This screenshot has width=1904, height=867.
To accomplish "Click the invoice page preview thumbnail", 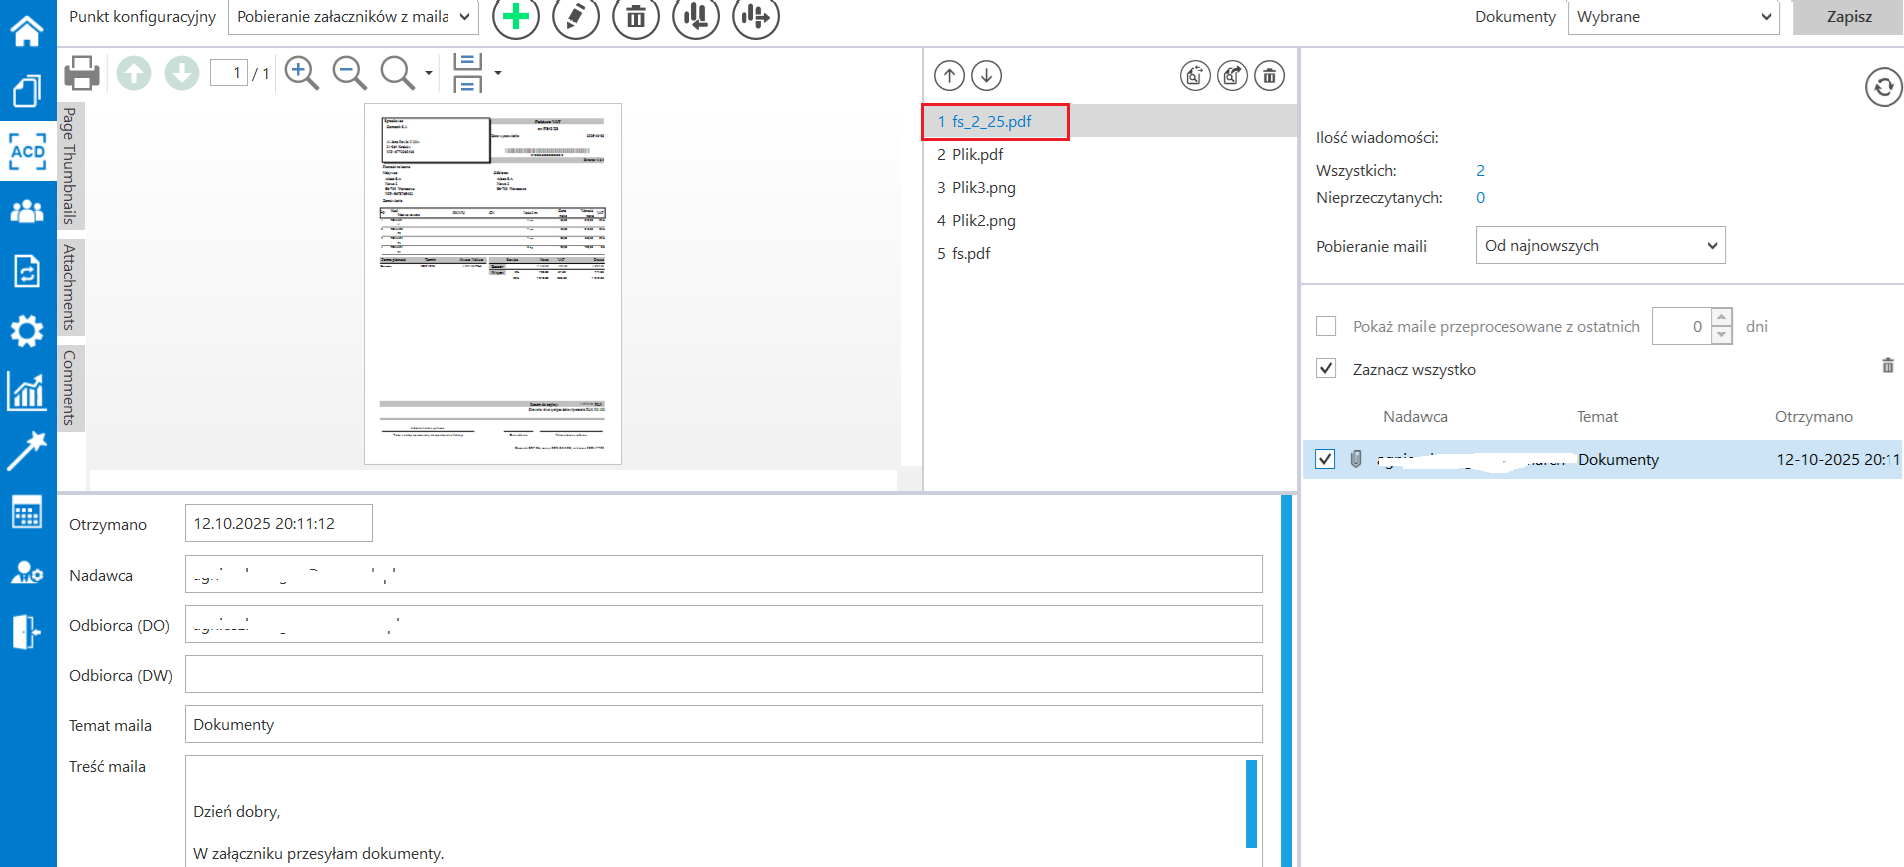I will click(493, 284).
